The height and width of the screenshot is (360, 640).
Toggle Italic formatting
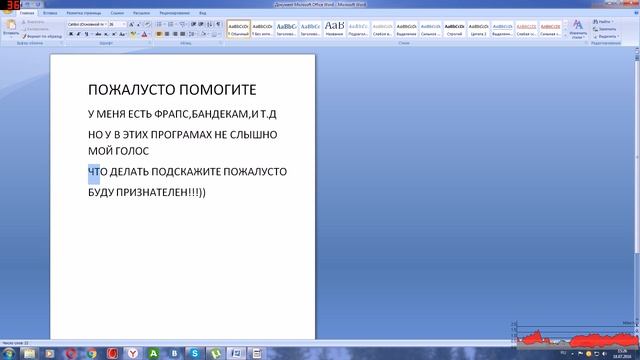(x=78, y=34)
